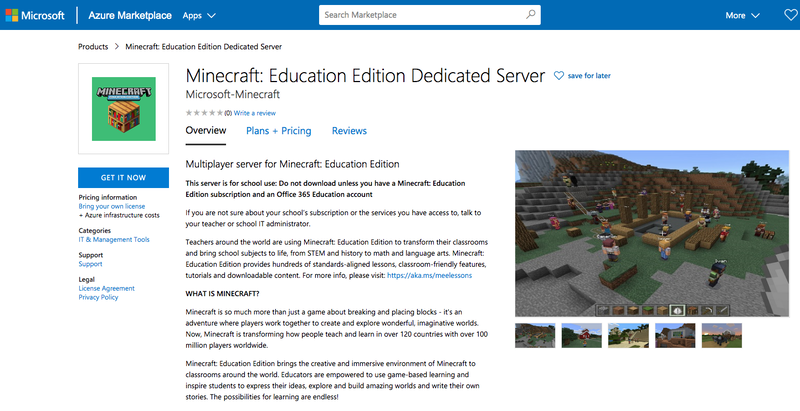Viewport: 800px width, 411px height.
Task: Switch to the Plans + Pricing tab
Action: [279, 131]
